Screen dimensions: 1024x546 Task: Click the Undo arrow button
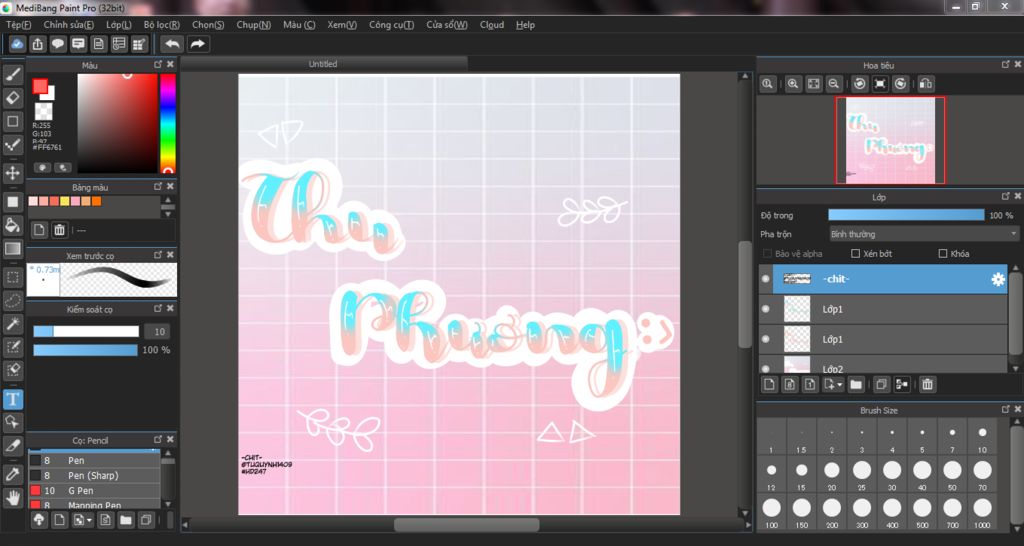(x=172, y=44)
